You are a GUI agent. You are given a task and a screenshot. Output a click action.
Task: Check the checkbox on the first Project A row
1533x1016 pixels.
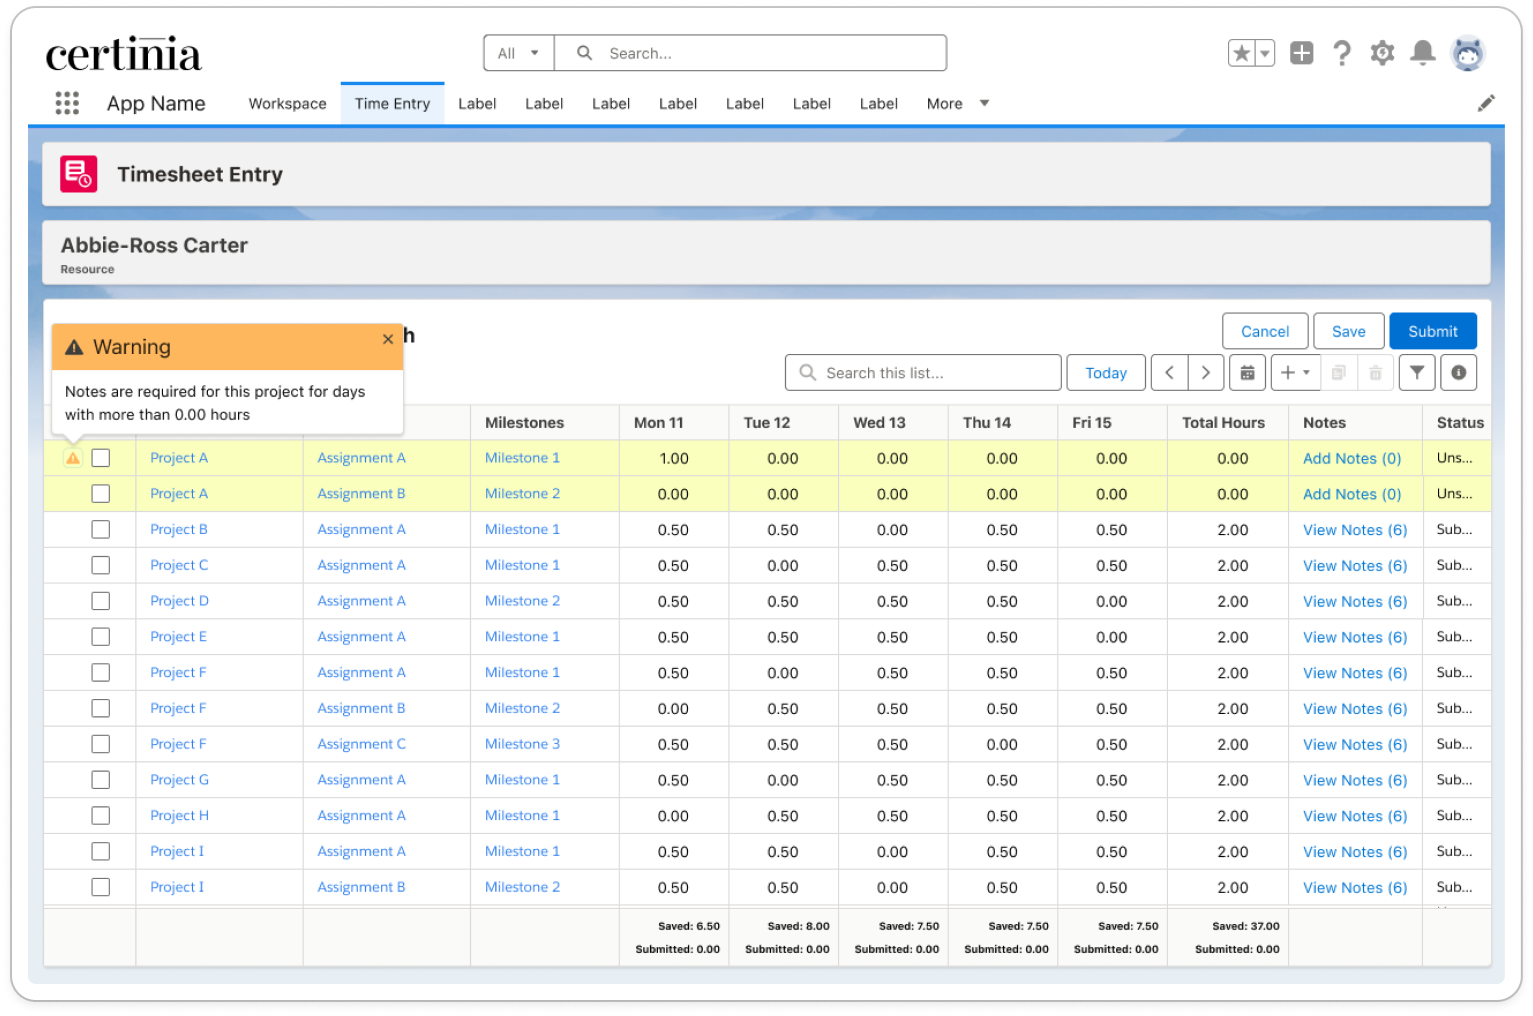100,457
